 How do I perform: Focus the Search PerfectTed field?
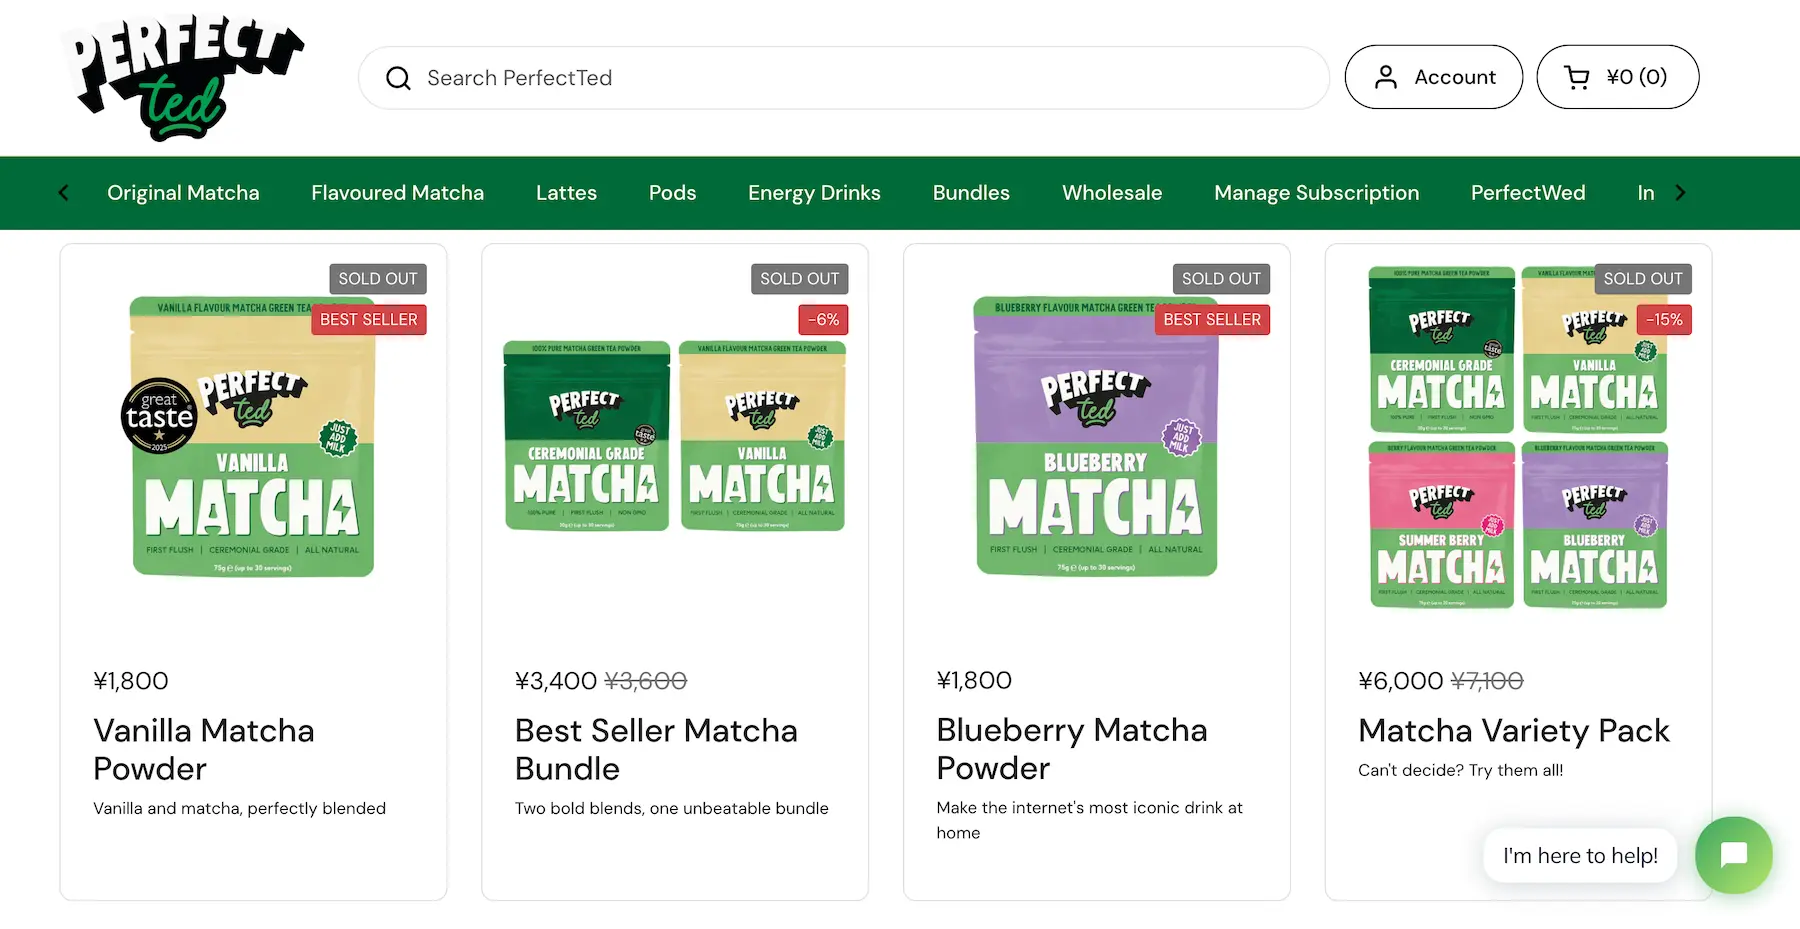pyautogui.click(x=844, y=78)
